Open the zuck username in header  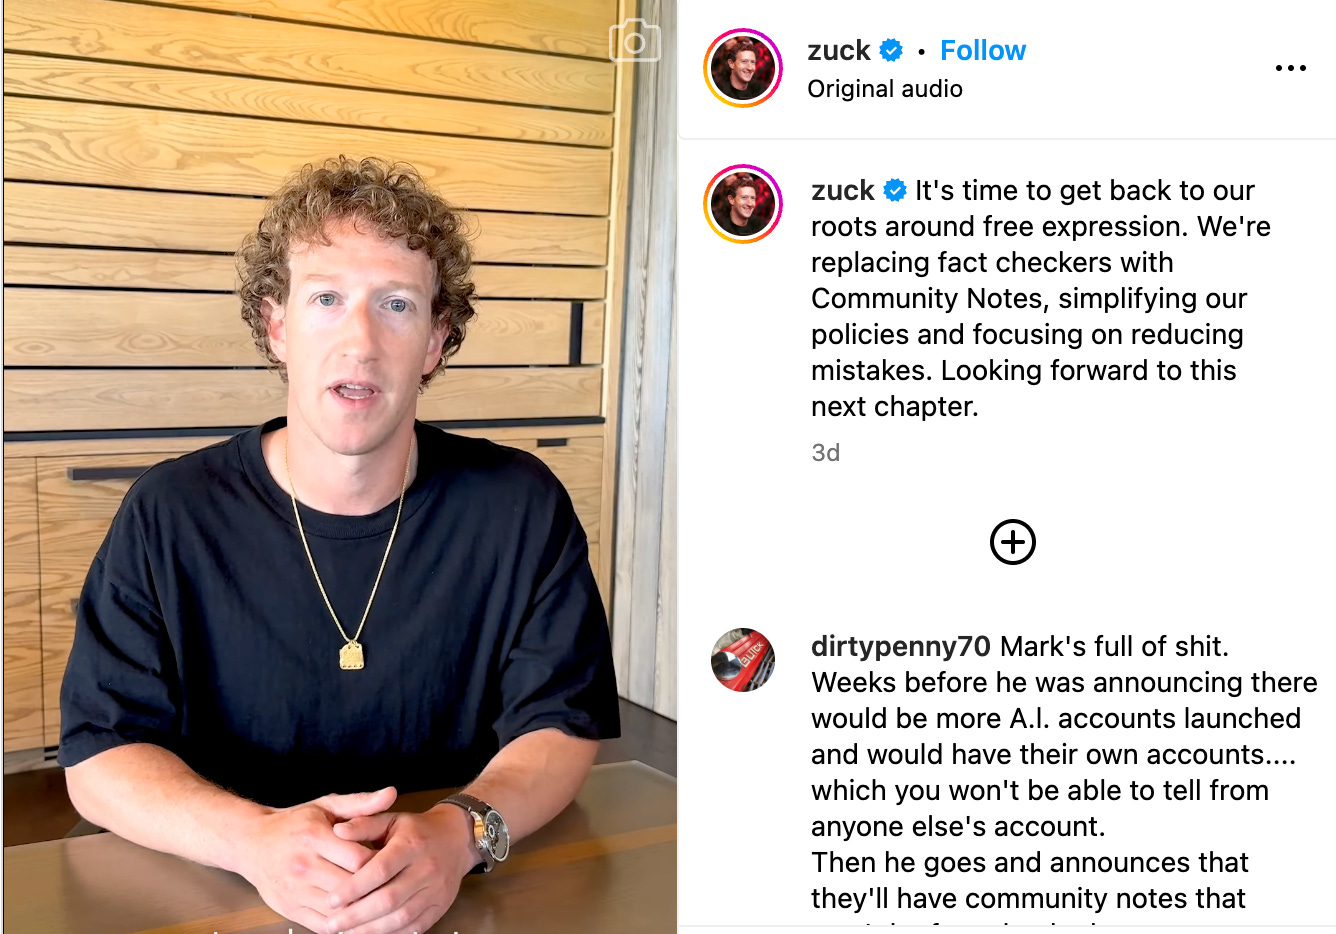[838, 50]
